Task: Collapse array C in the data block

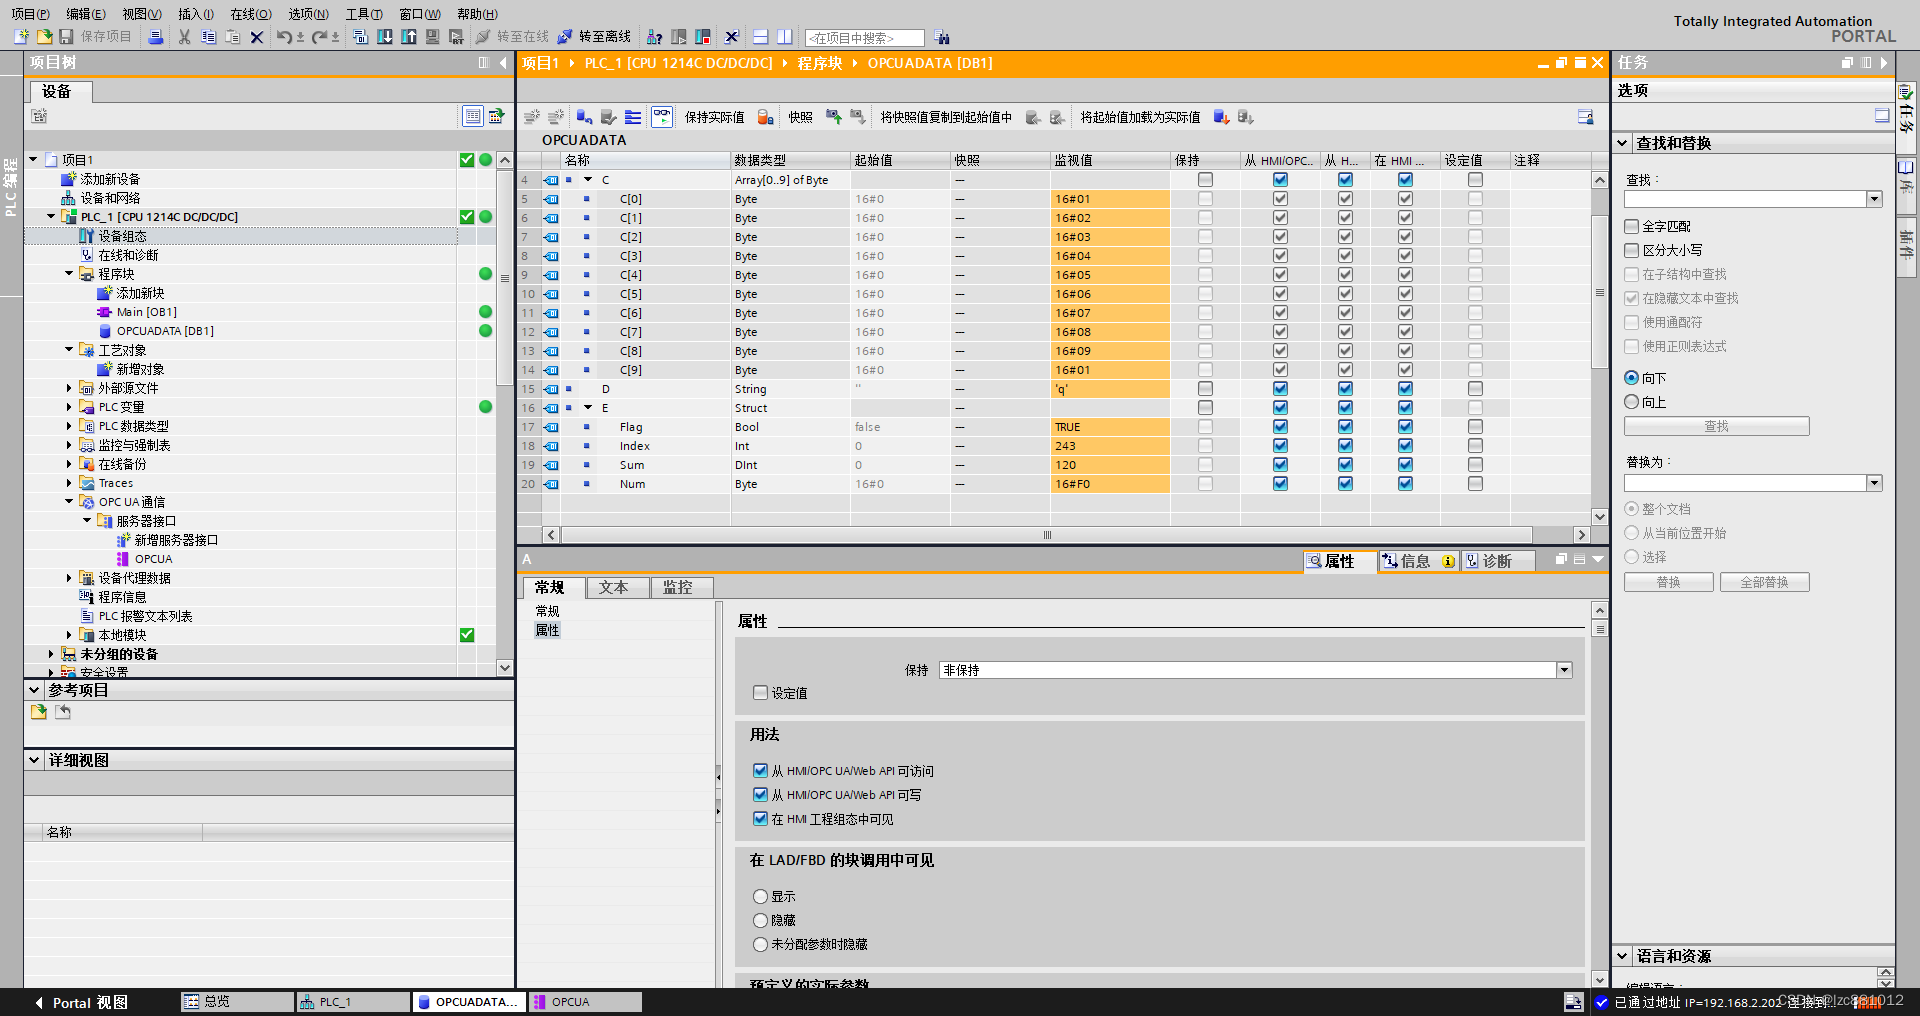Action: pos(588,180)
